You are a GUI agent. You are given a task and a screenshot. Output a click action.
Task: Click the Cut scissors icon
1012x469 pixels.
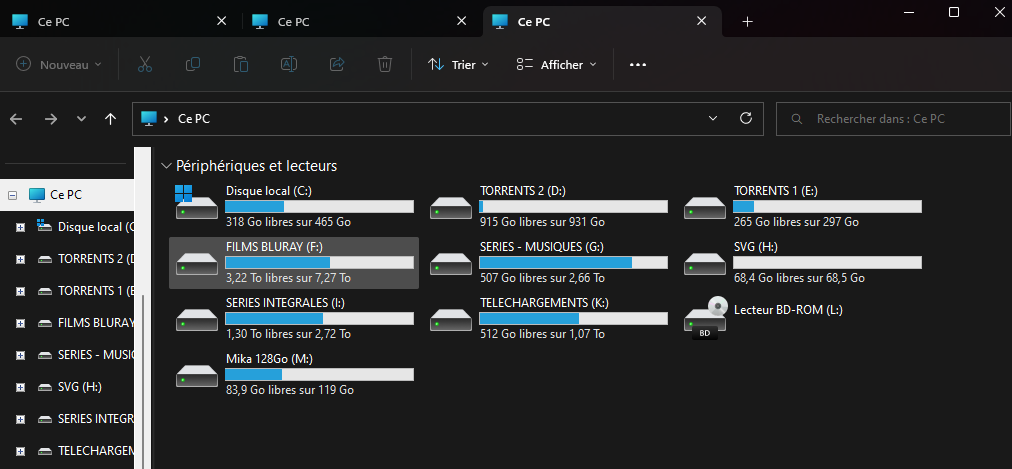click(144, 65)
